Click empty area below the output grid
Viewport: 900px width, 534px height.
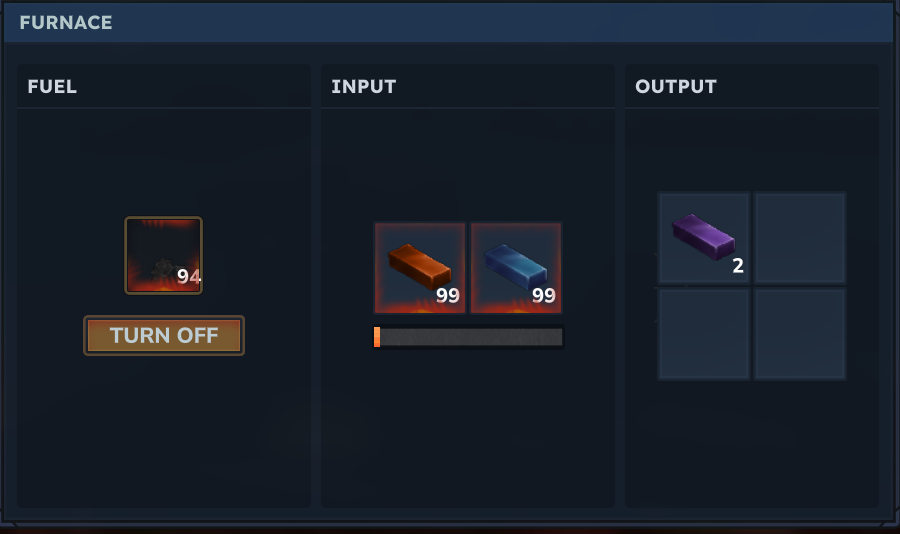[x=752, y=442]
